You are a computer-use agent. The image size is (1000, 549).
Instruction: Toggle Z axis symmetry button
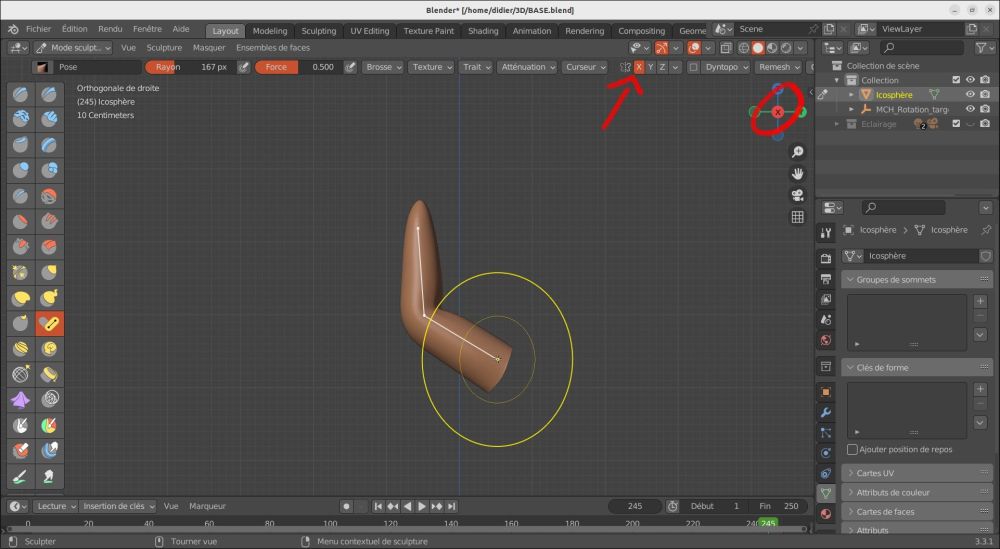pyautogui.click(x=662, y=67)
